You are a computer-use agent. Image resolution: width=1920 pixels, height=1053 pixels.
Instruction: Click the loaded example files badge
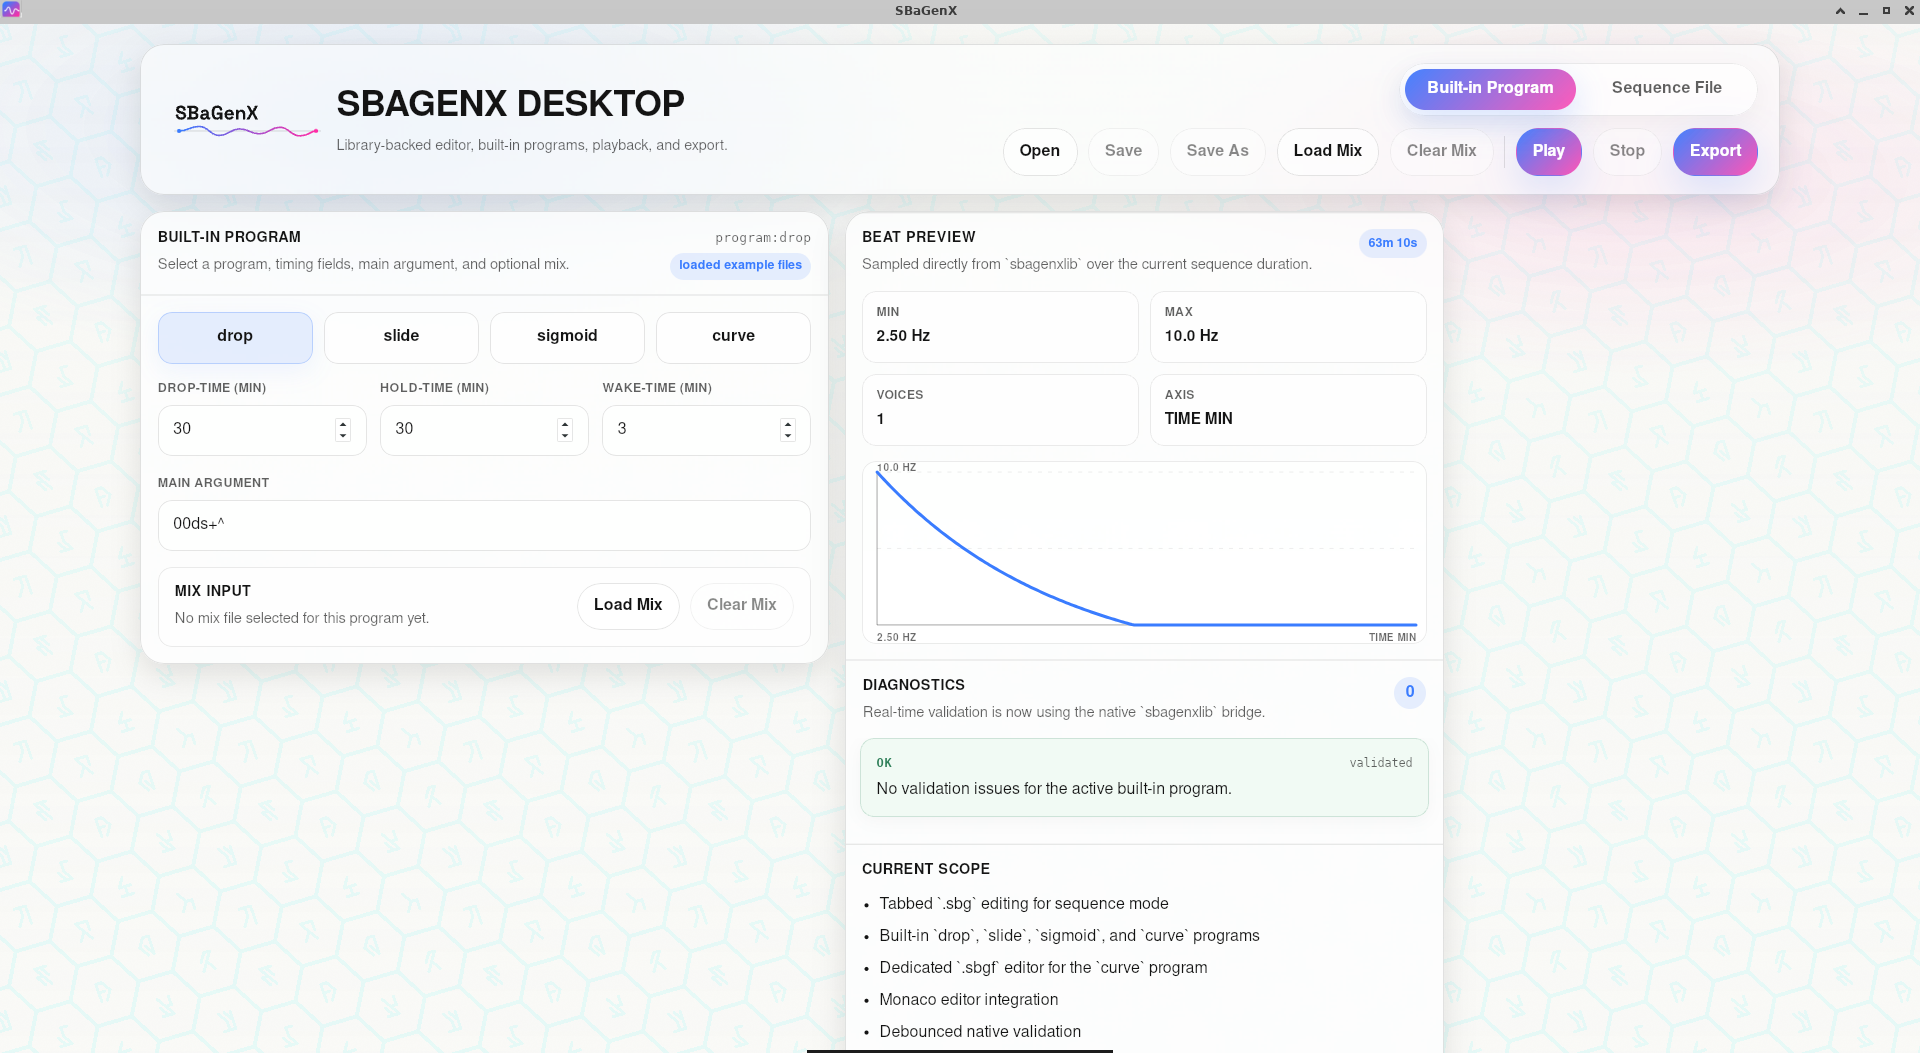740,265
